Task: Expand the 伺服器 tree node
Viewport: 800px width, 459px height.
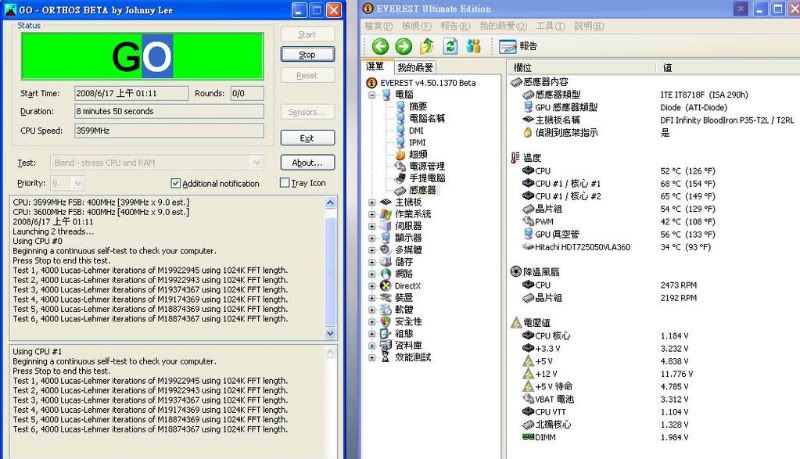Action: click(x=372, y=226)
